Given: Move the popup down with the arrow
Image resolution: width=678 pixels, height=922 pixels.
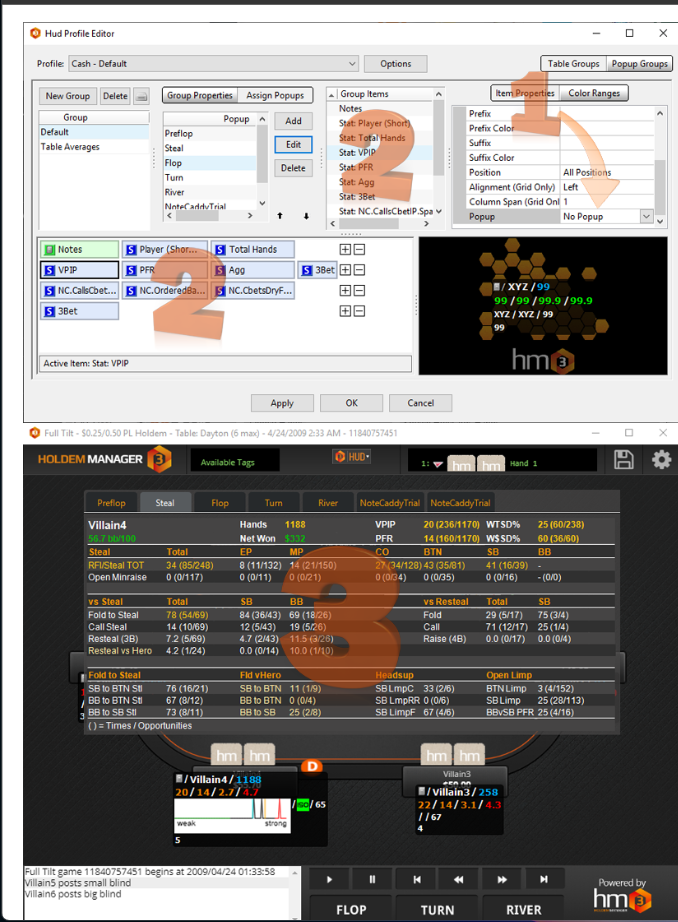Looking at the screenshot, I should pyautogui.click(x=306, y=216).
